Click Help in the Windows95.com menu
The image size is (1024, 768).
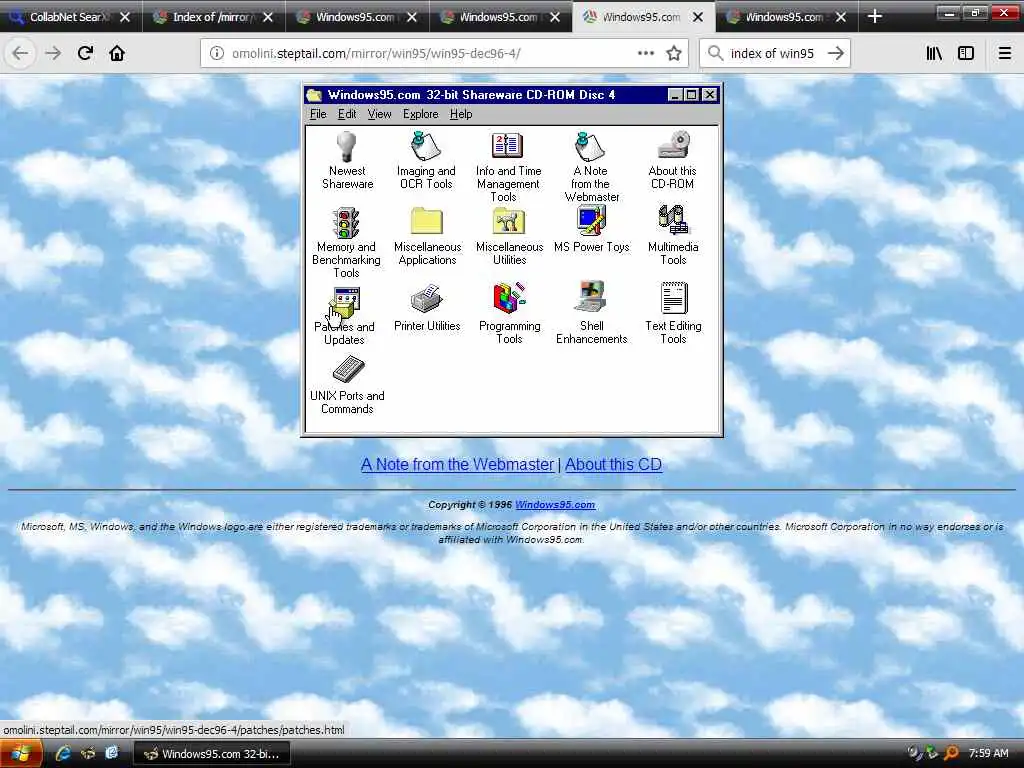pos(461,114)
